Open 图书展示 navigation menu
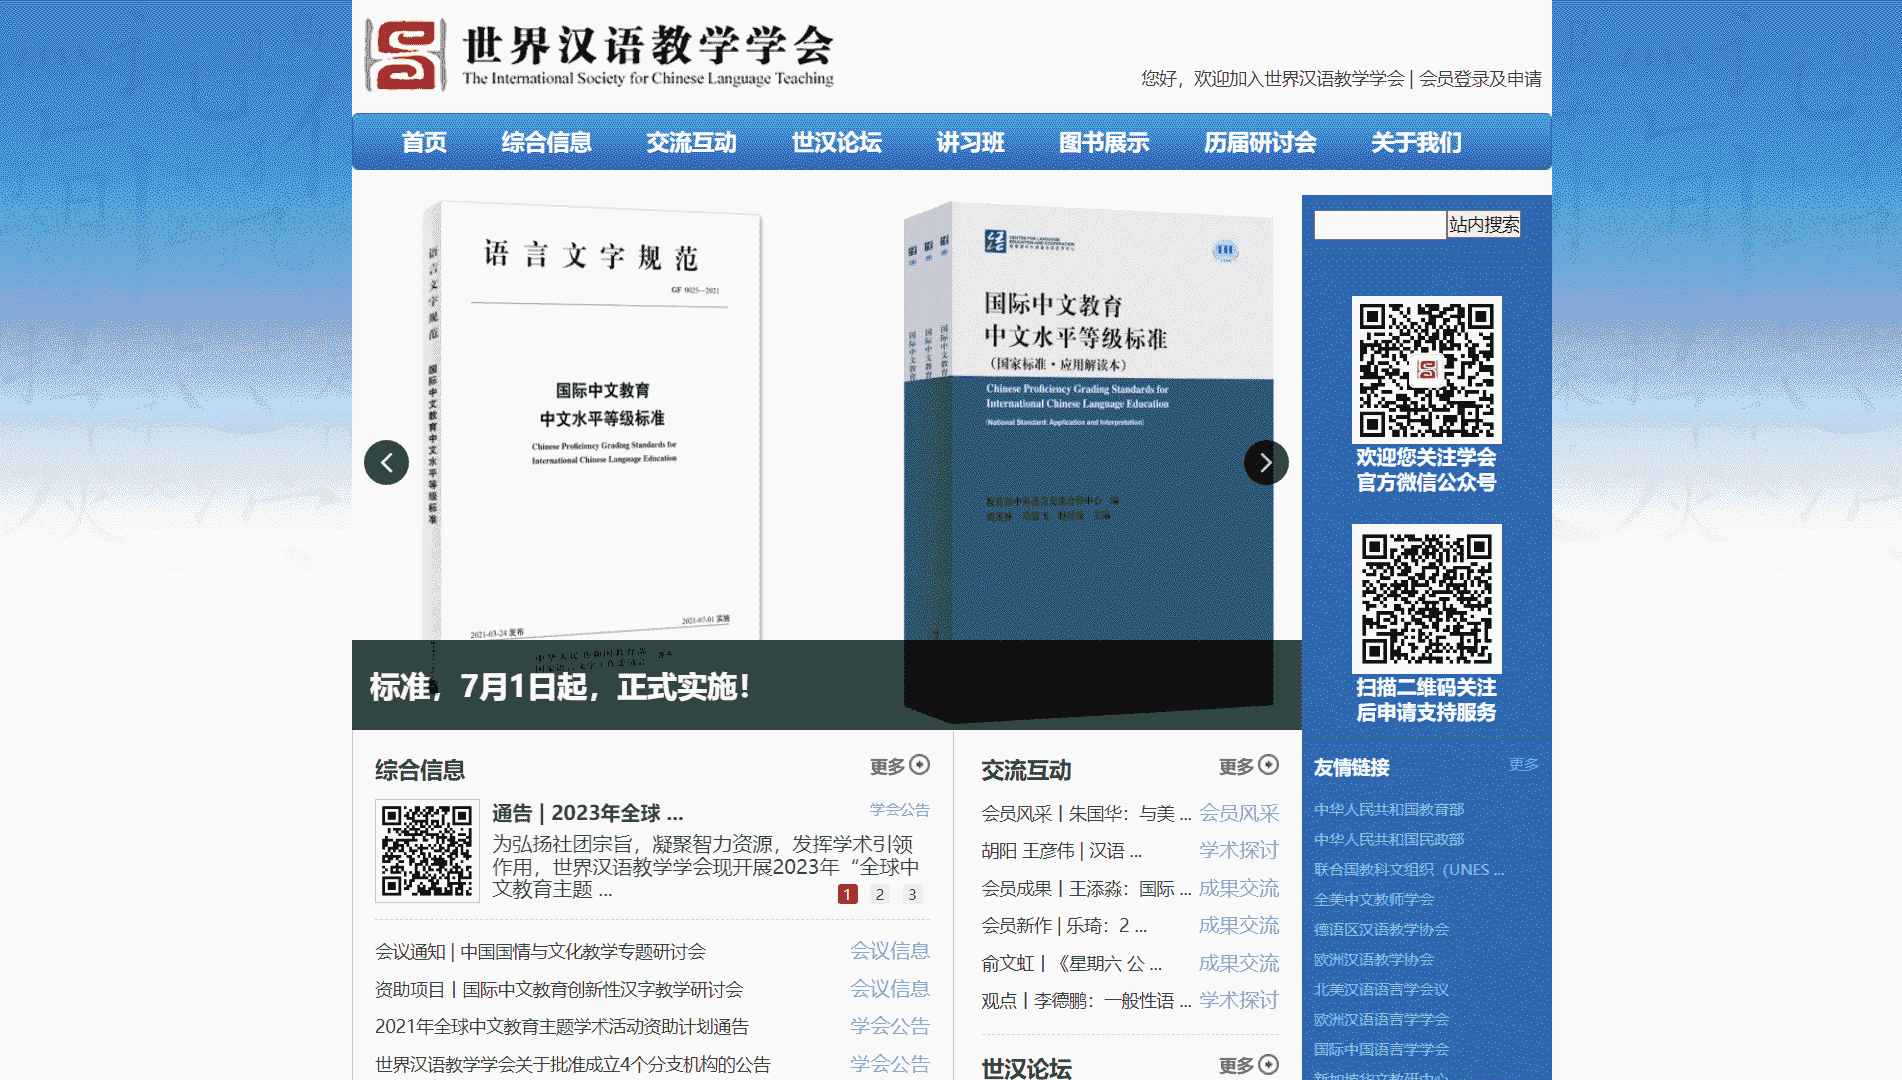Screen dimensions: 1902x1080 coord(1104,143)
